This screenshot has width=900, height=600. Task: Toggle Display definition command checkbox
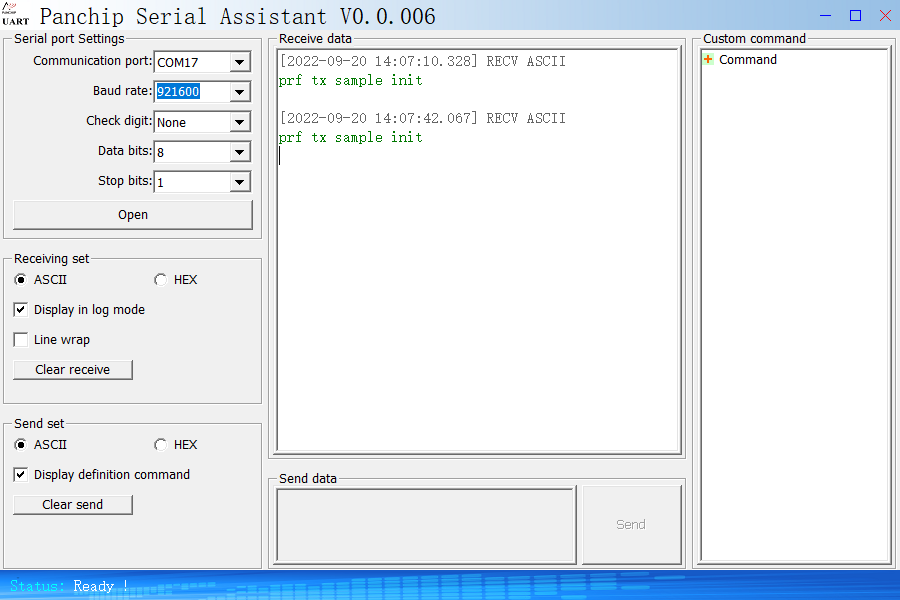tap(21, 475)
